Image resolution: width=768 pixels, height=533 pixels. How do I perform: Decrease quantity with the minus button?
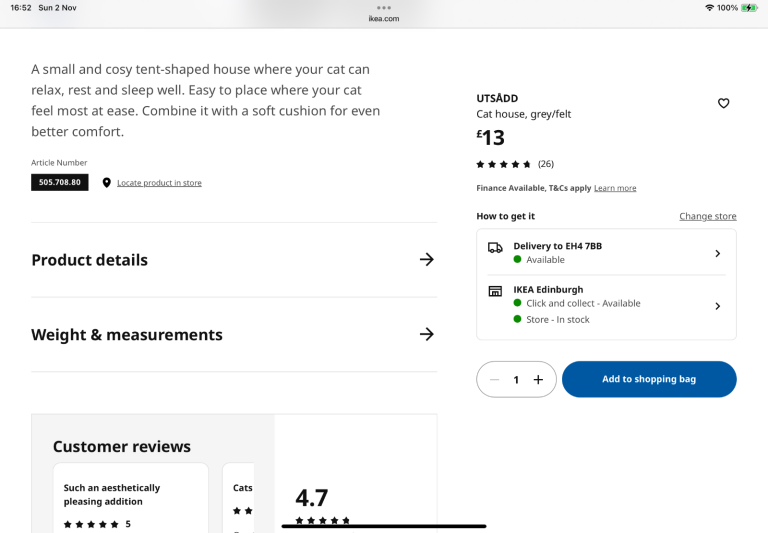494,380
